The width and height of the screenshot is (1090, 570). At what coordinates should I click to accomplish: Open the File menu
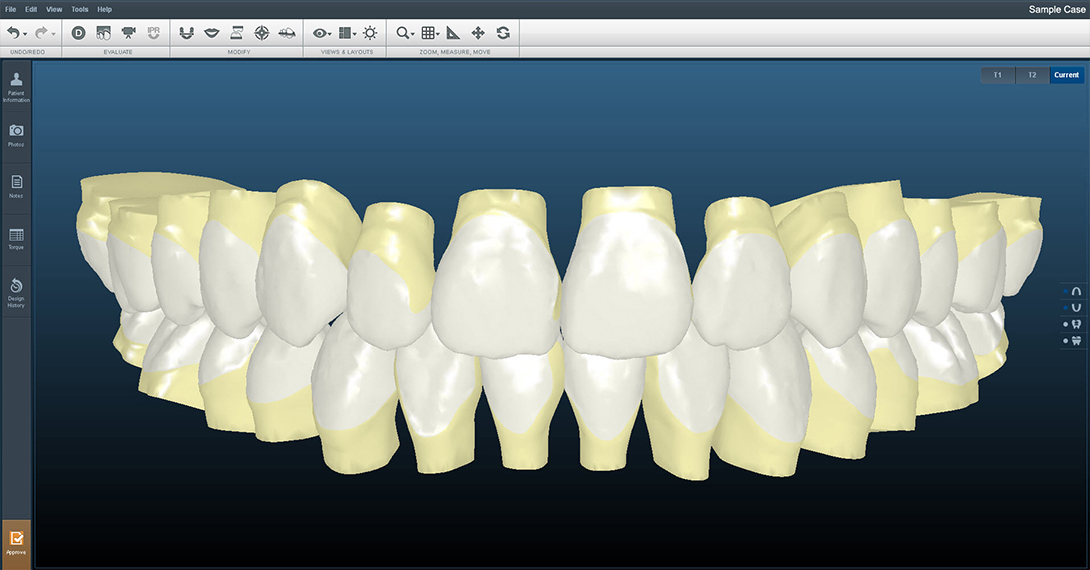click(10, 9)
